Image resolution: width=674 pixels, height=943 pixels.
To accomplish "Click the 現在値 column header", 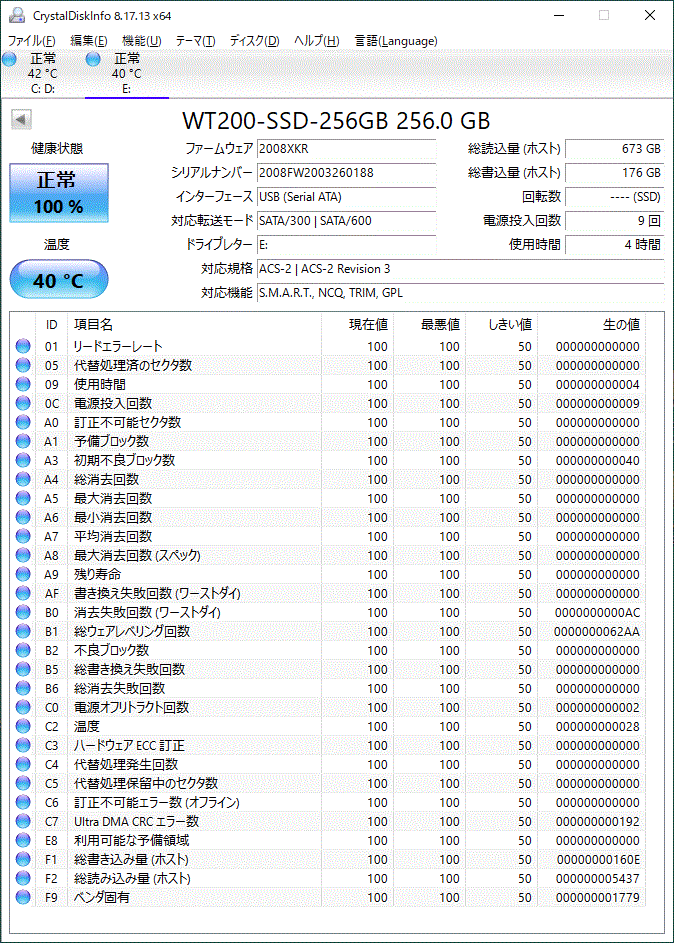I will (357, 324).
